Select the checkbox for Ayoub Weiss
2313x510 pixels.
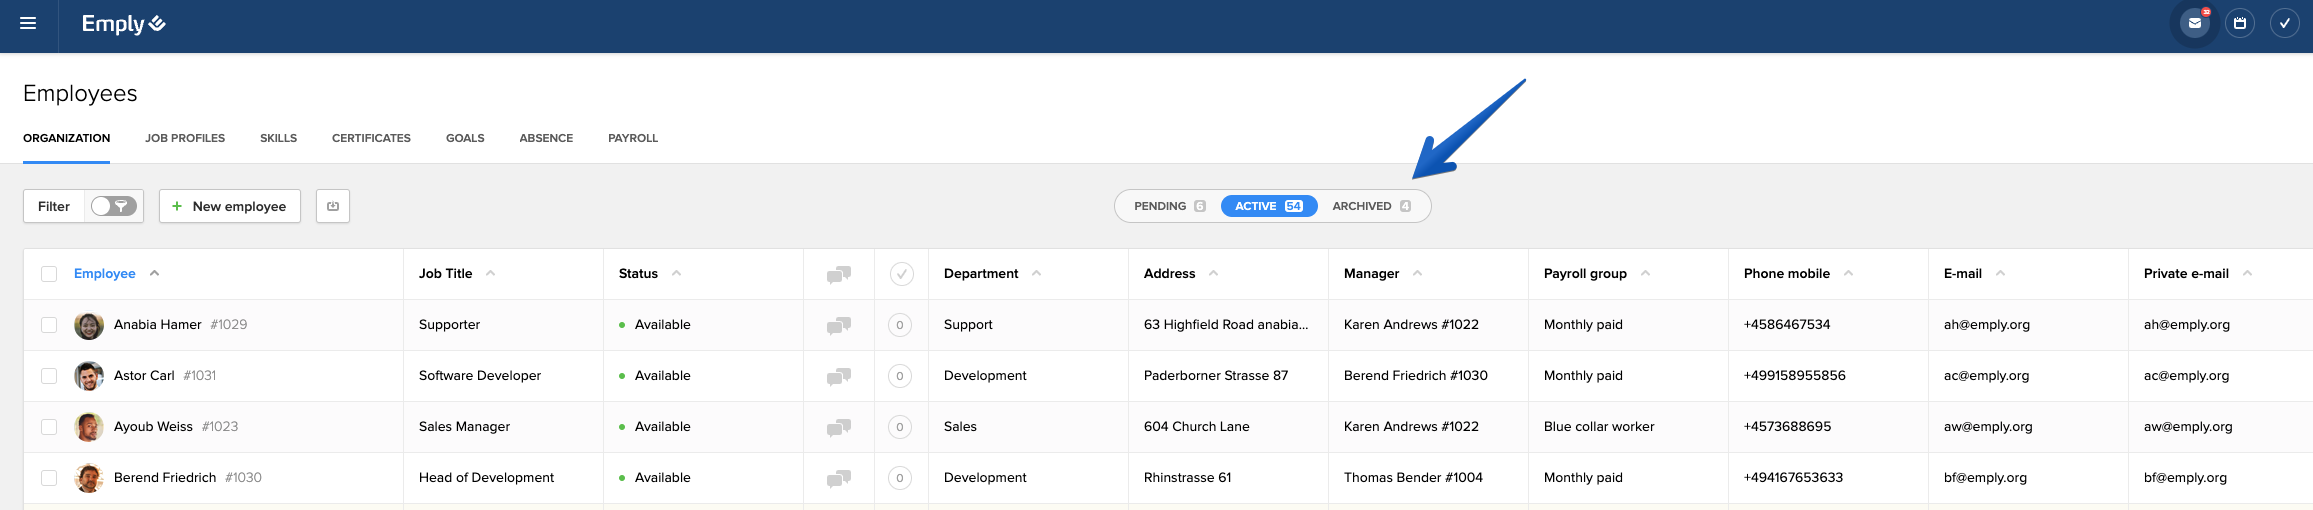tap(49, 427)
